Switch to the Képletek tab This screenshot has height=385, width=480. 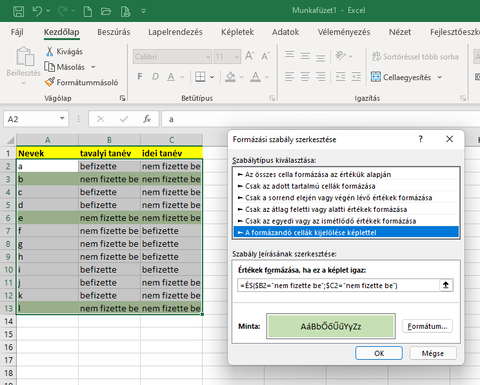coord(237,32)
